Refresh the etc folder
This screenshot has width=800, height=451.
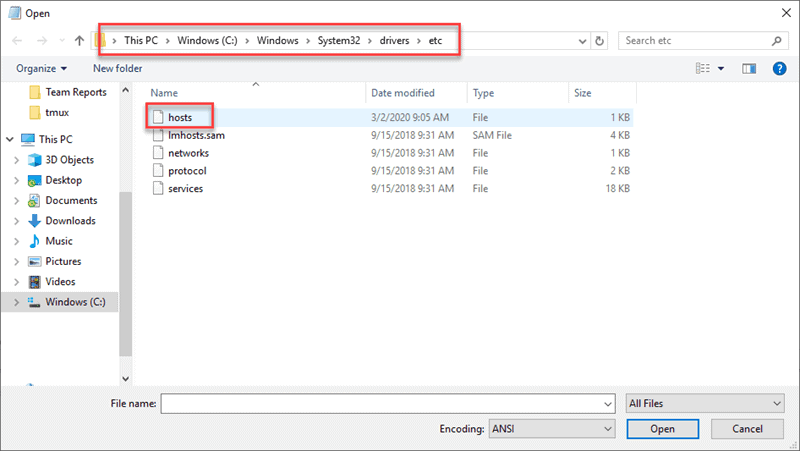tap(599, 40)
